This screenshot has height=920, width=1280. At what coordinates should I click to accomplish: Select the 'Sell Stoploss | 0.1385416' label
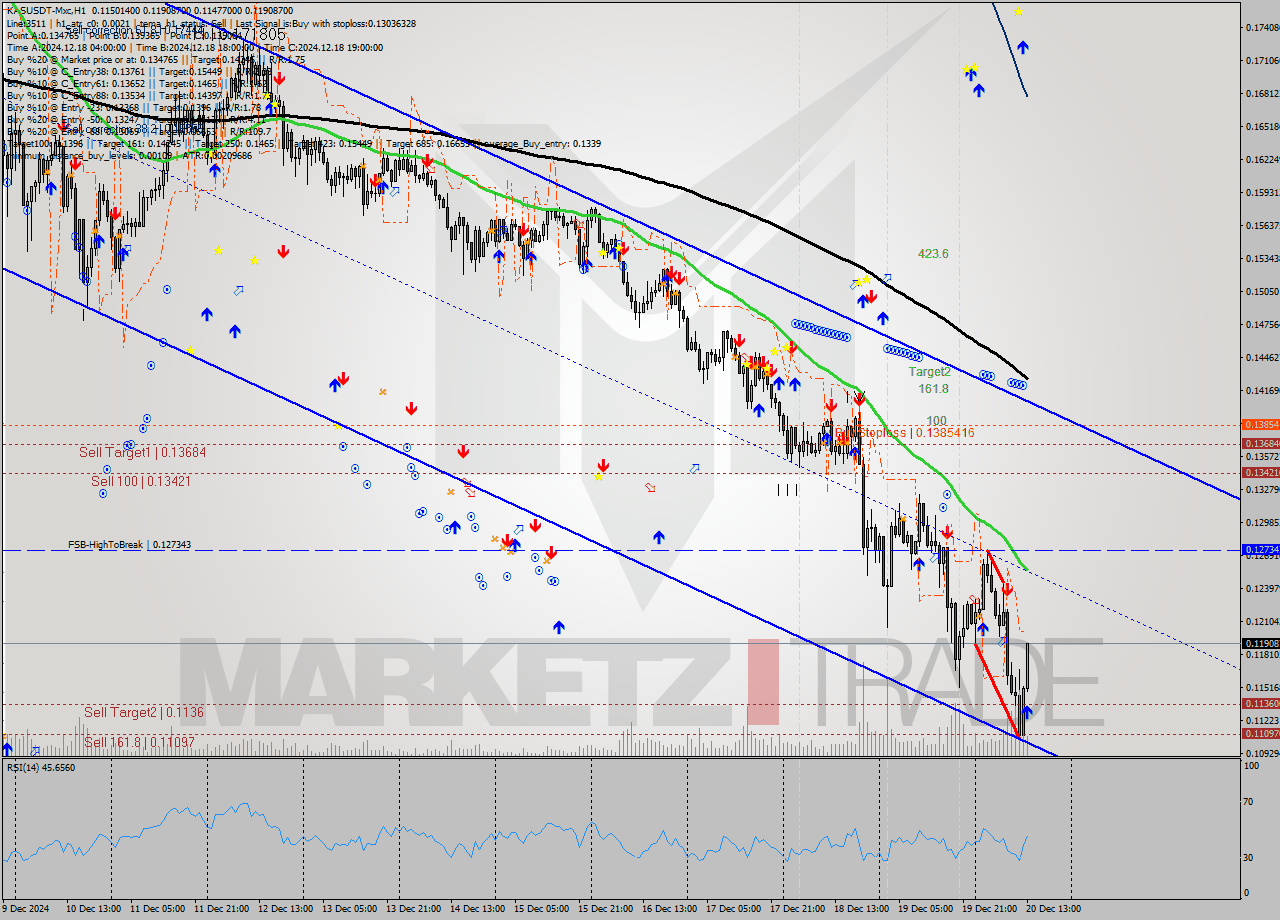click(x=904, y=433)
